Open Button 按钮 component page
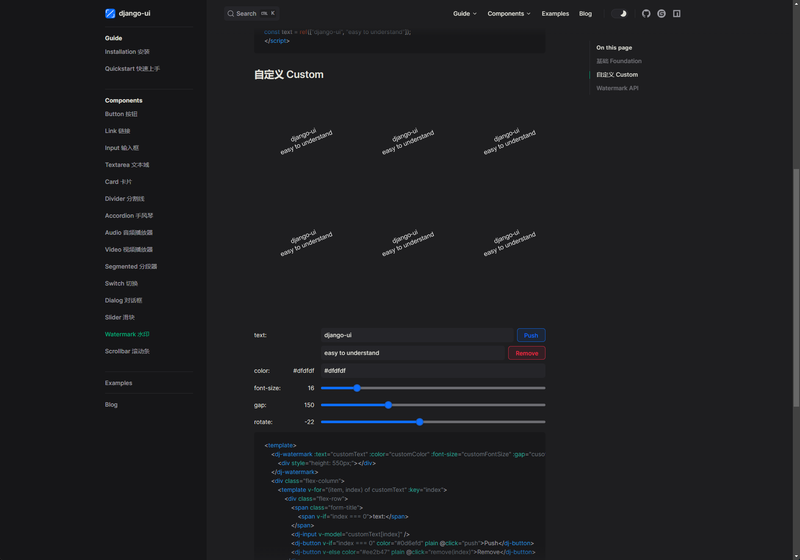The image size is (800, 560). (x=121, y=114)
